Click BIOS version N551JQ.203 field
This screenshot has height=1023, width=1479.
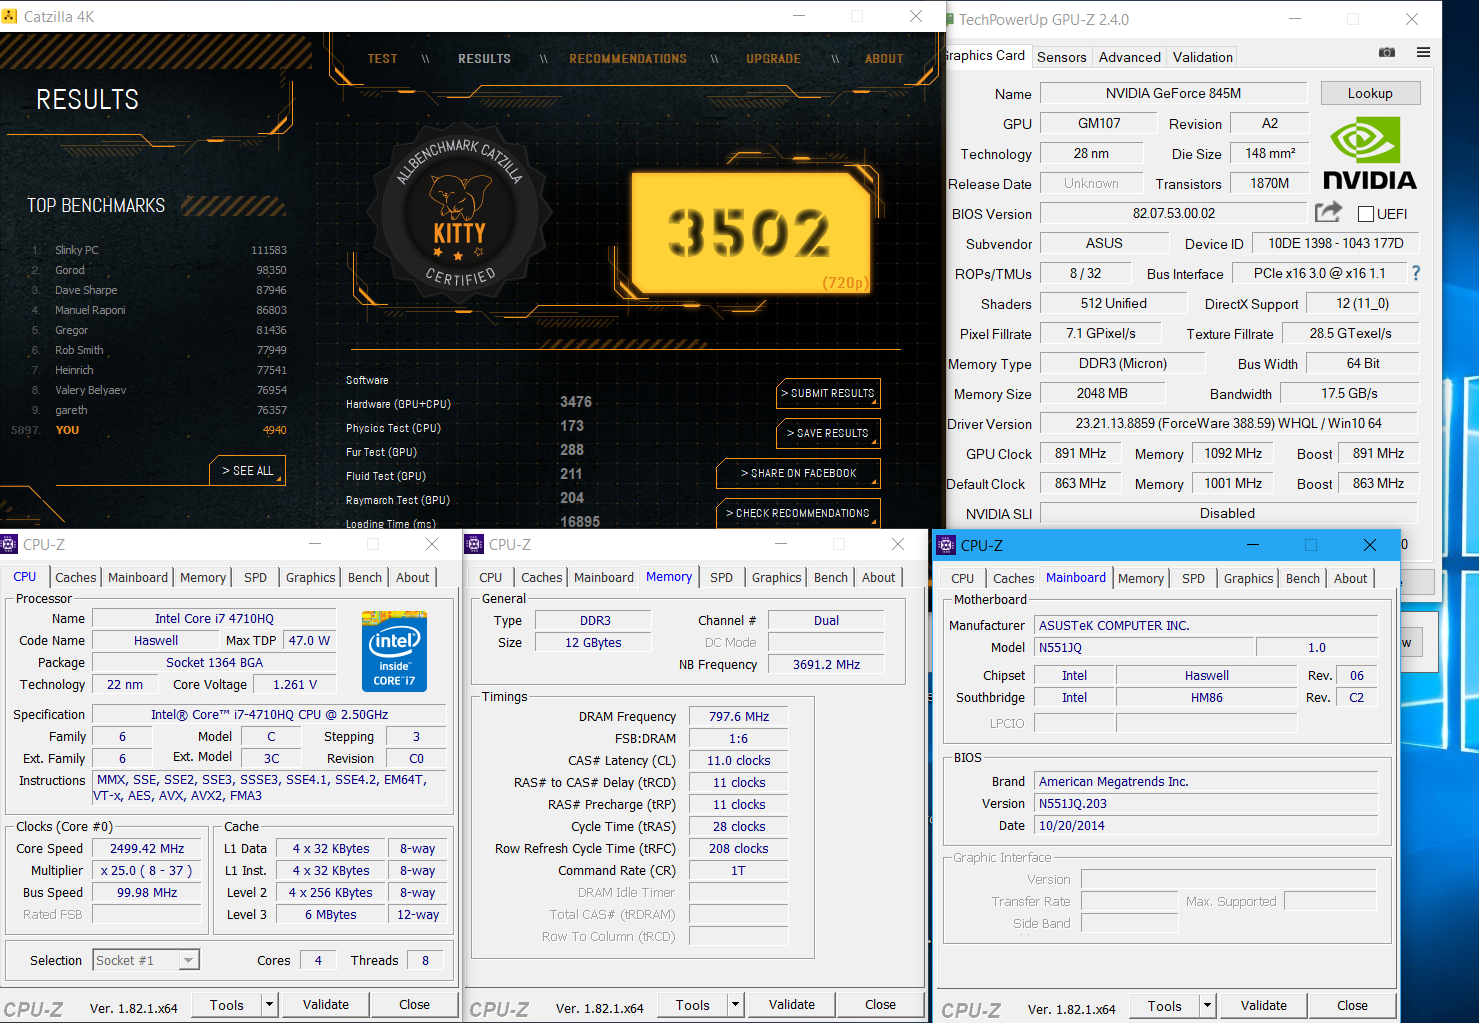(x=1206, y=803)
